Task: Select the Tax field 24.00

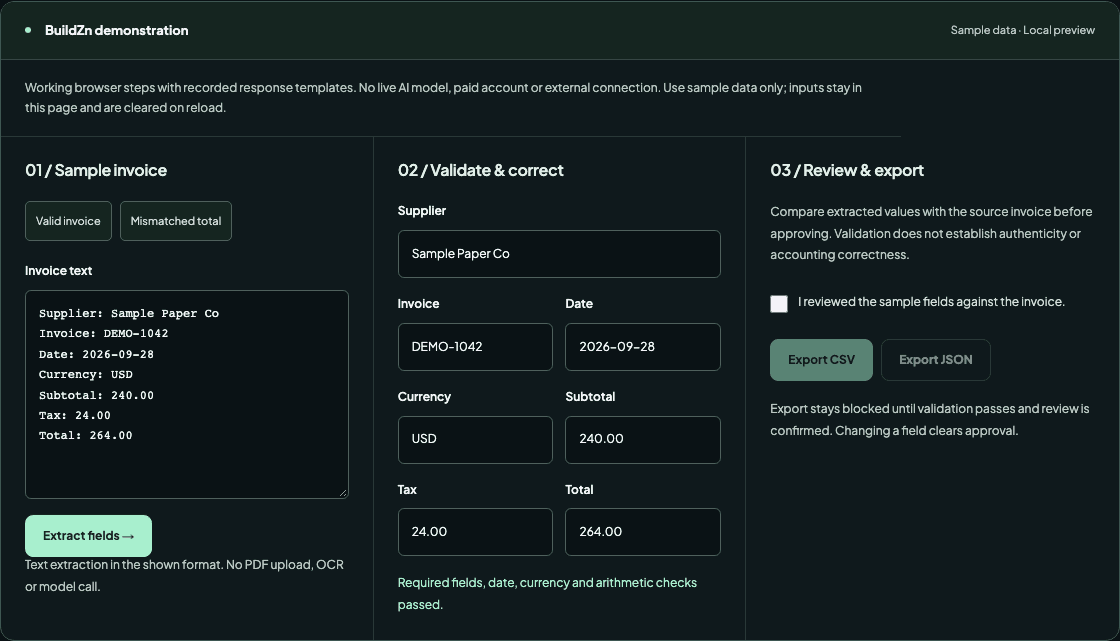Action: pyautogui.click(x=475, y=532)
